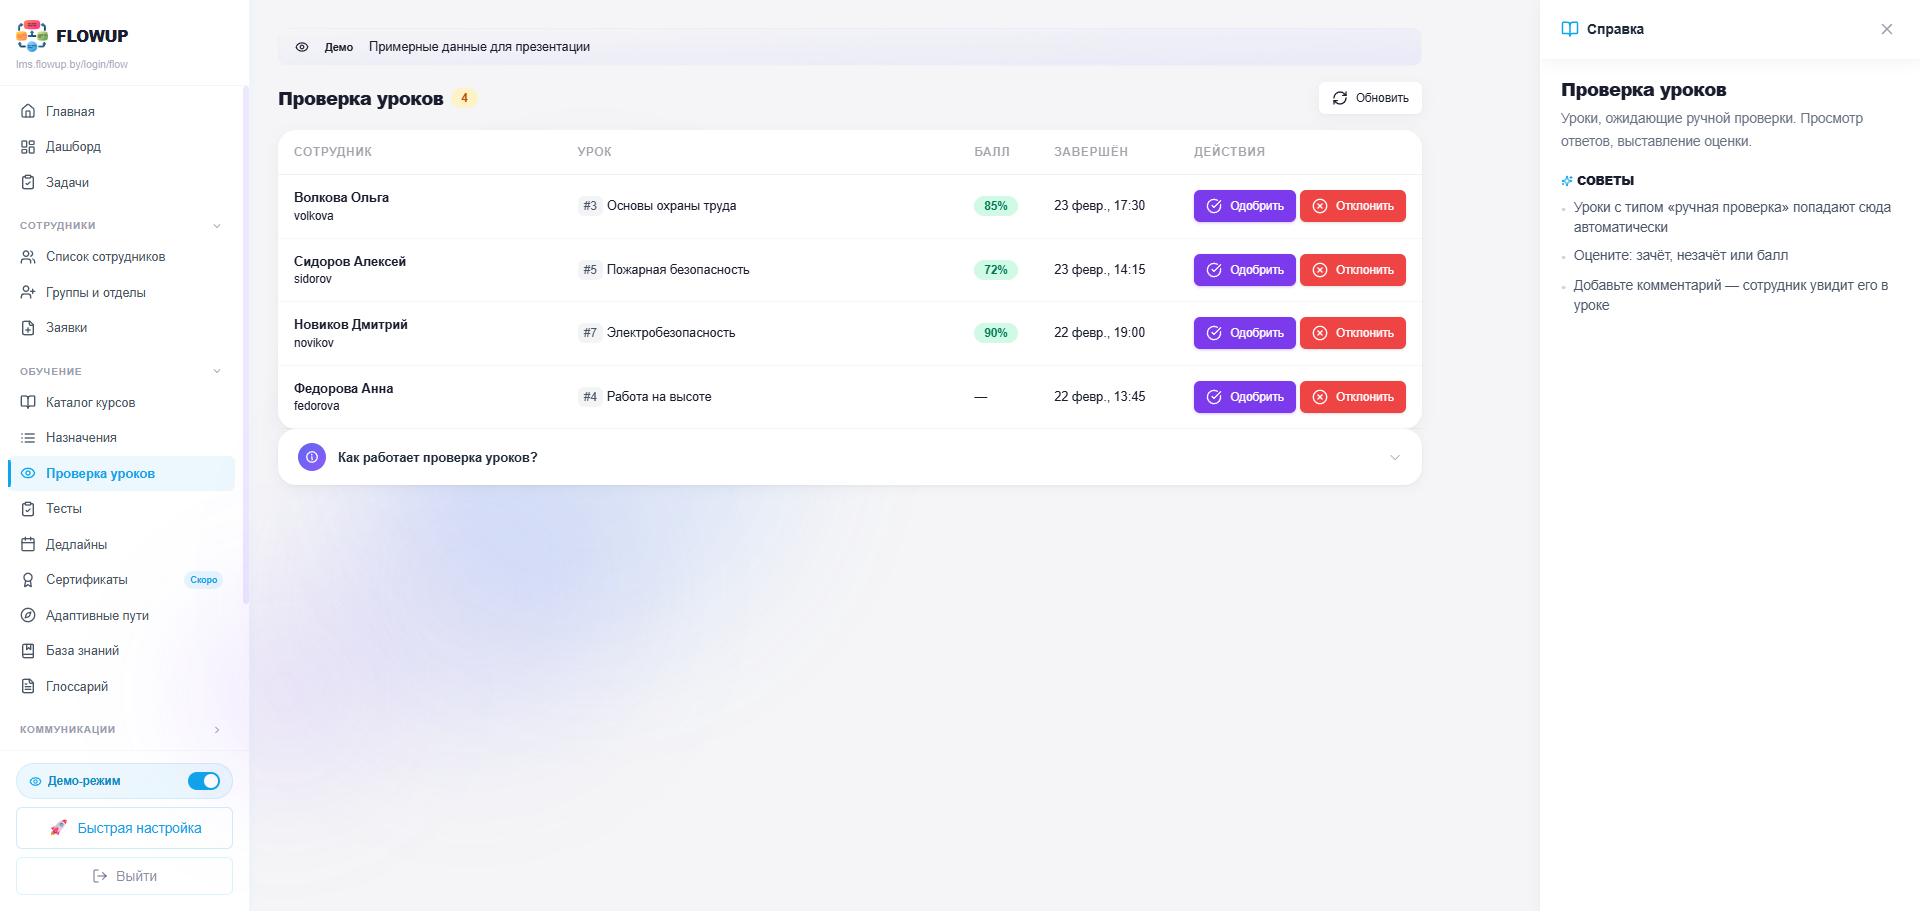The width and height of the screenshot is (1920, 911).
Task: Click the eye icon beside Демо-режим
Action: [x=35, y=781]
